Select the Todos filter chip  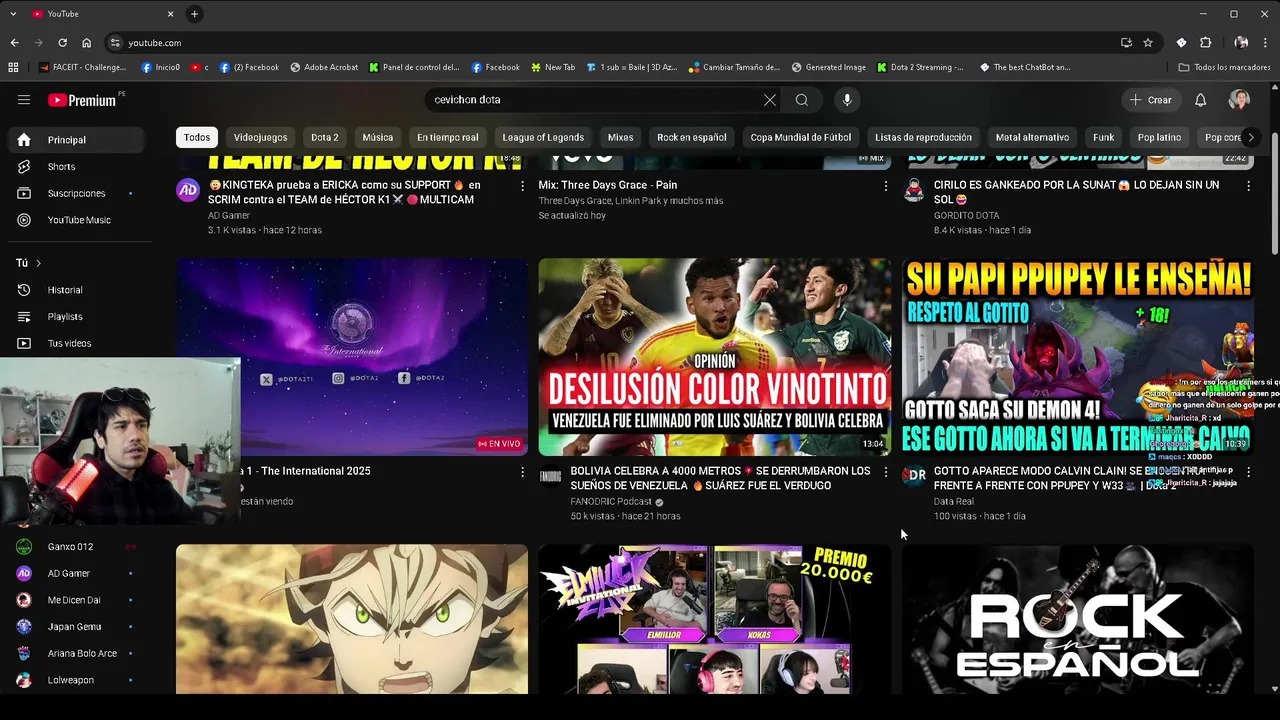click(x=197, y=137)
